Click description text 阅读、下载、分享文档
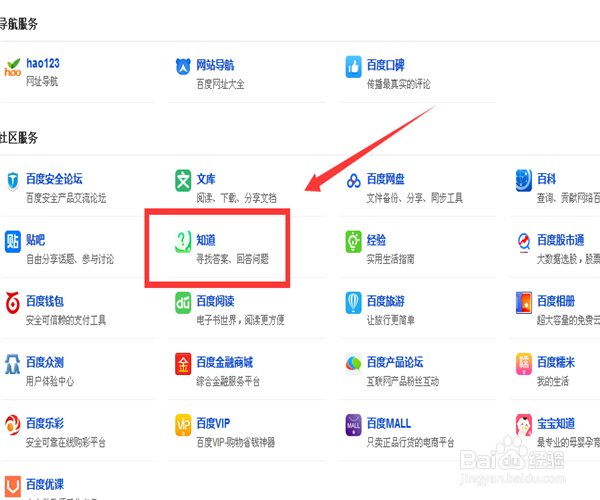 [236, 198]
